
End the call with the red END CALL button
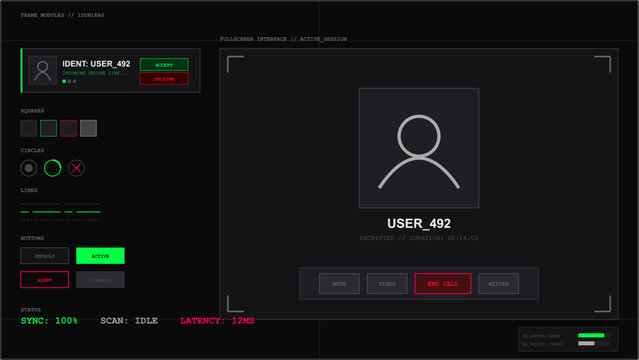tap(443, 283)
